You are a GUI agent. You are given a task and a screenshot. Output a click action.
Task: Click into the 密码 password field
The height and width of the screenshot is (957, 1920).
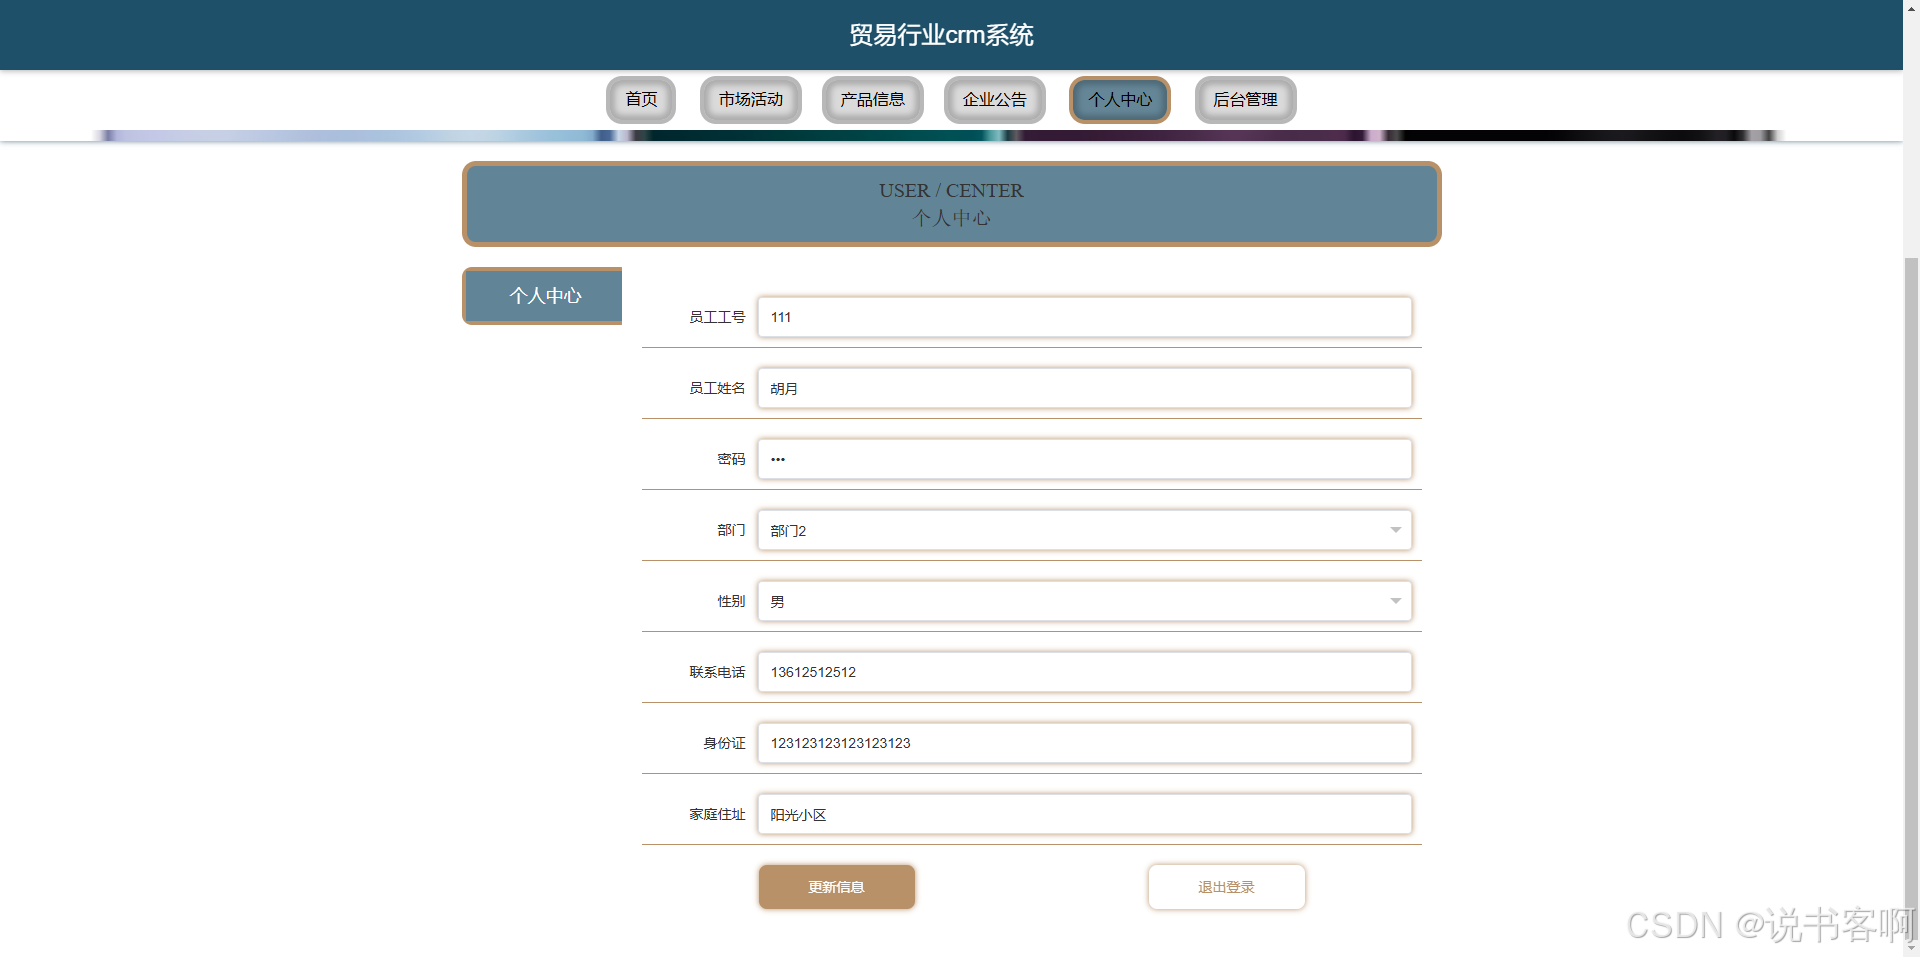(1085, 459)
